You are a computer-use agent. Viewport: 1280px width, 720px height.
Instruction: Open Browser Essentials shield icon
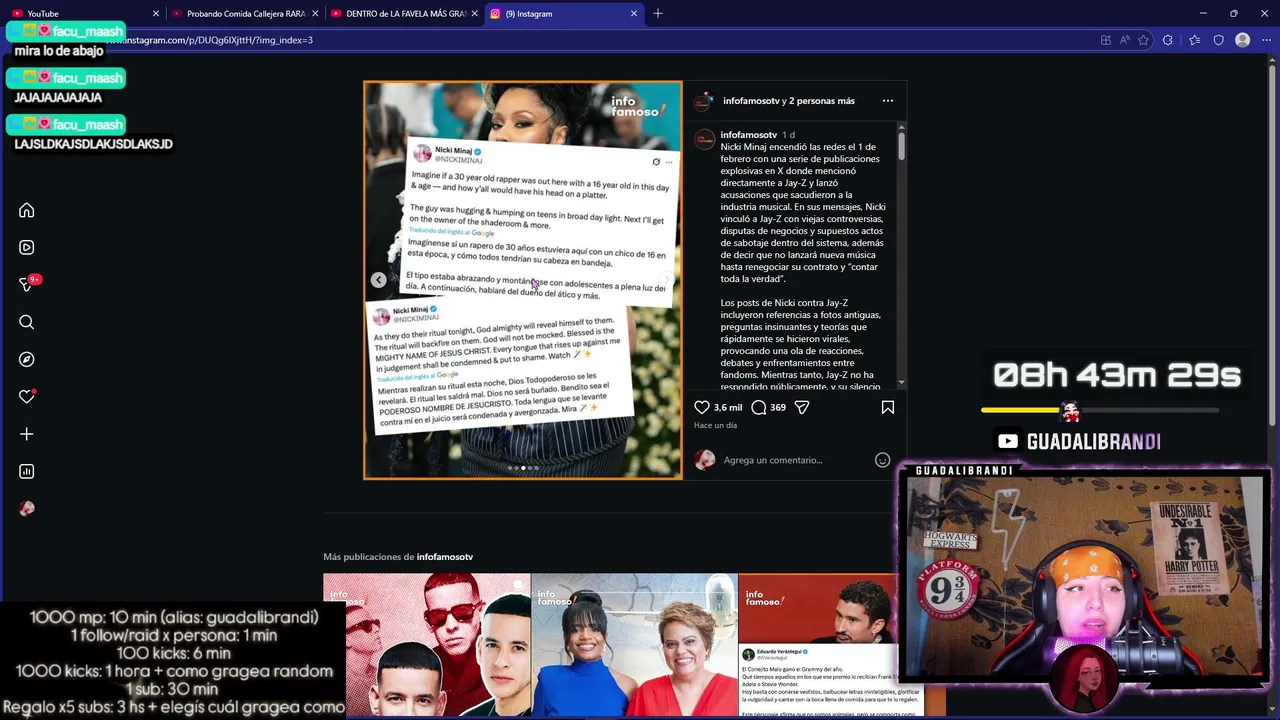point(1218,40)
